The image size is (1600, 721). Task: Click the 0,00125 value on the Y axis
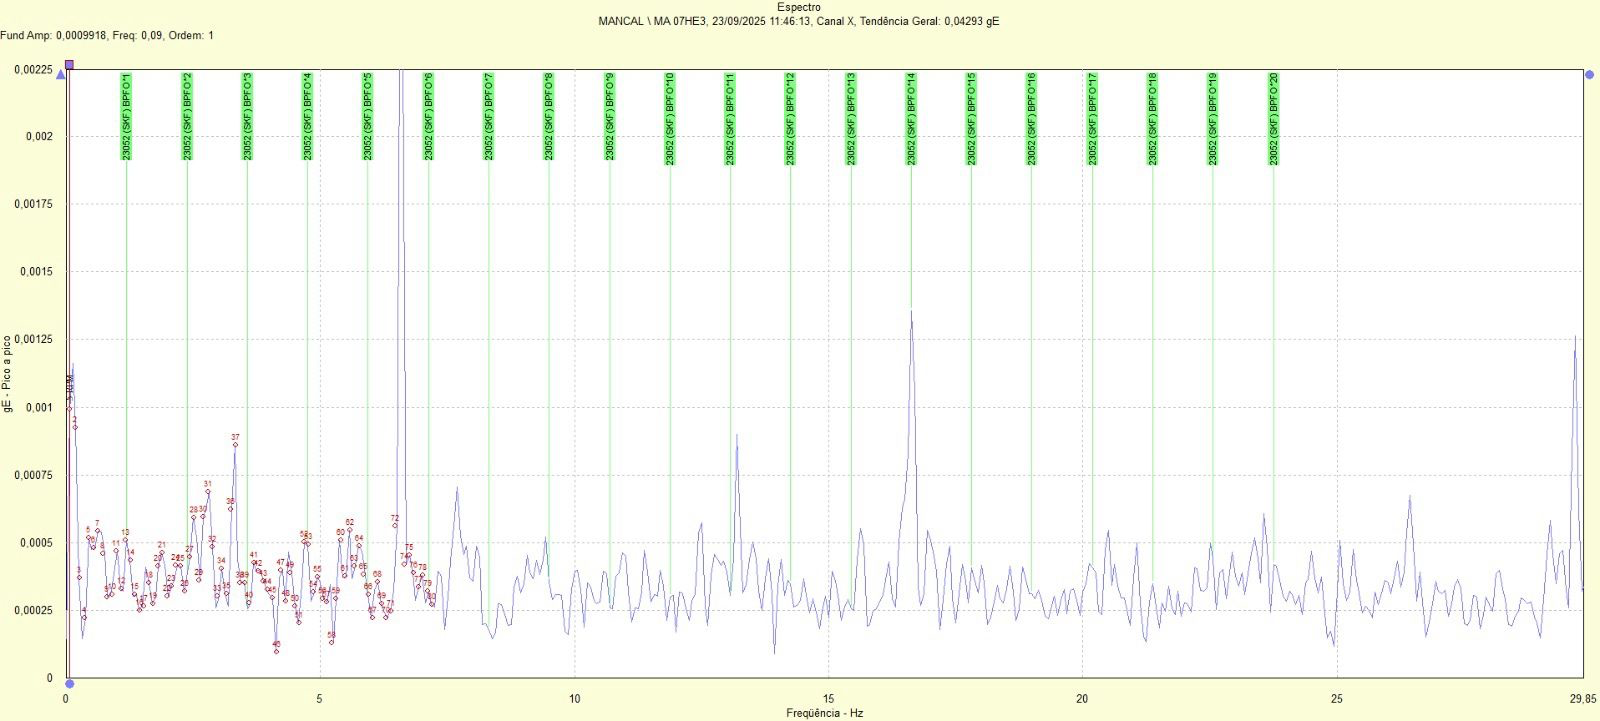click(34, 340)
